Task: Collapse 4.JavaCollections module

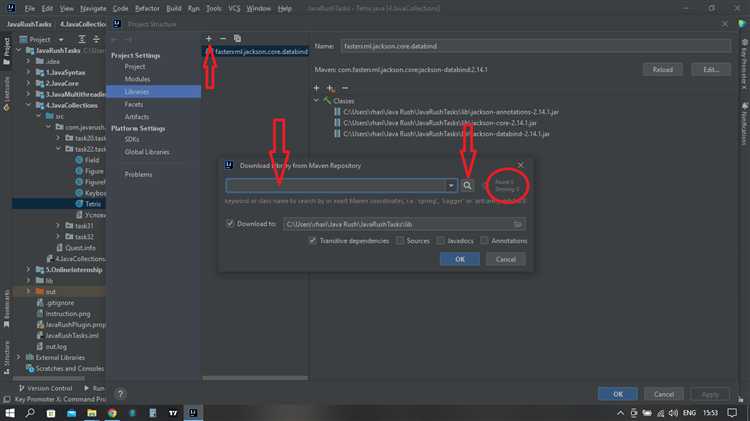Action: [x=28, y=105]
